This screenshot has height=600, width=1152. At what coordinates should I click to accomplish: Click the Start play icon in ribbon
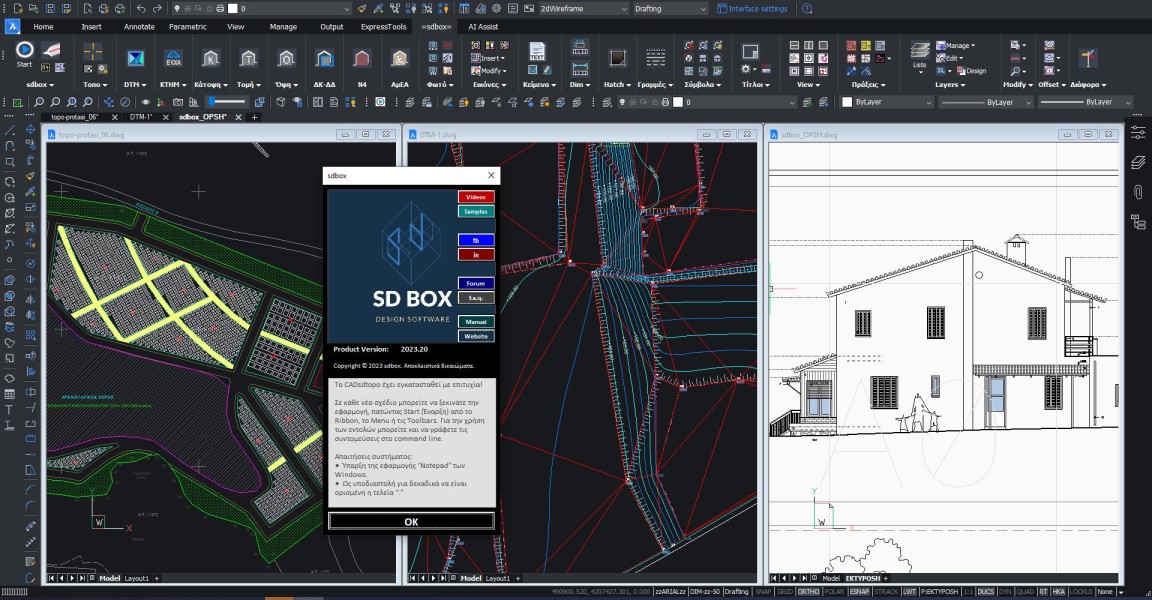point(24,50)
